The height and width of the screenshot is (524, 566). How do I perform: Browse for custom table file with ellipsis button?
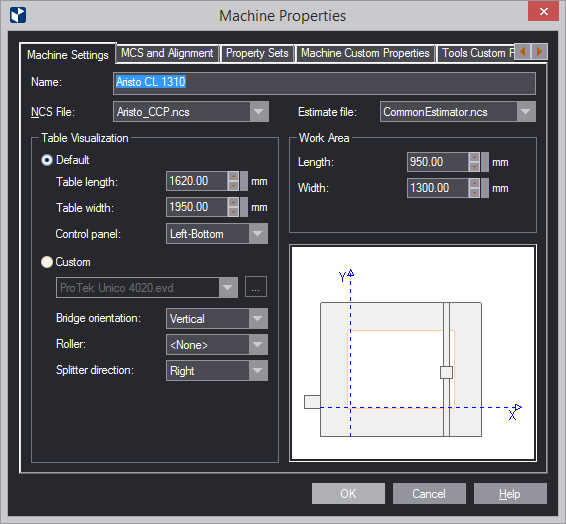pyautogui.click(x=256, y=287)
